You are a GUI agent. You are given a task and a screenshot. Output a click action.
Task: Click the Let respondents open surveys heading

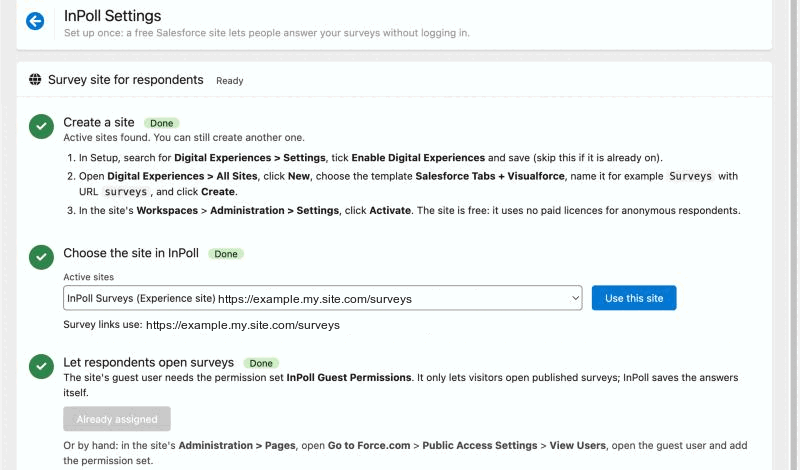pyautogui.click(x=148, y=362)
